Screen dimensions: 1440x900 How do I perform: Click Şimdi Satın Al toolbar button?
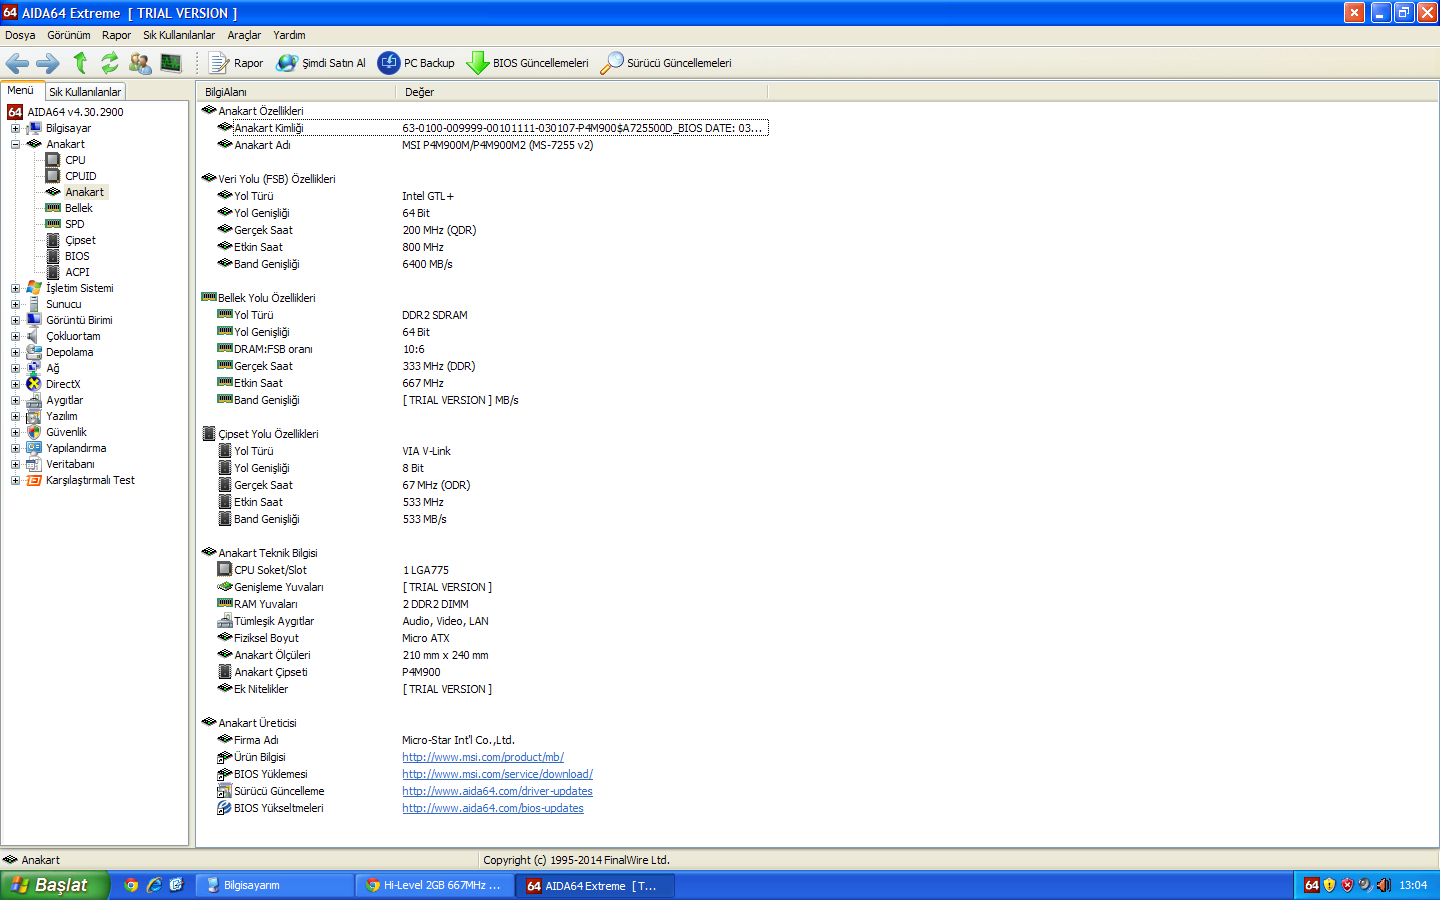coord(321,63)
